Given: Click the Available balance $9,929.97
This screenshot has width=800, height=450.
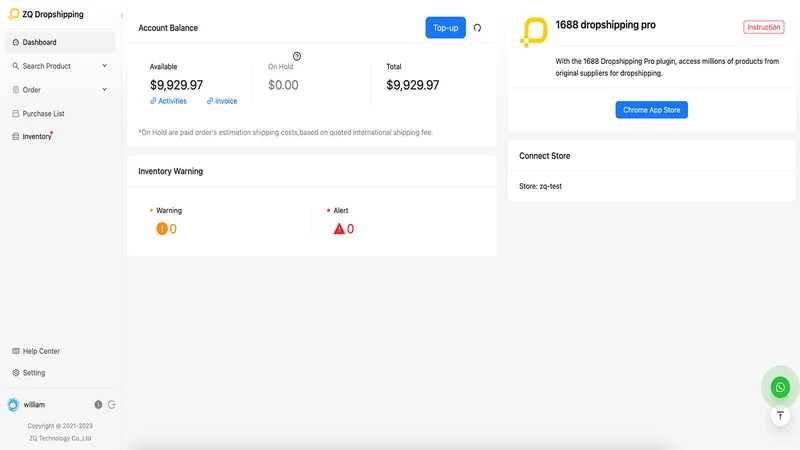Looking at the screenshot, I should point(177,85).
